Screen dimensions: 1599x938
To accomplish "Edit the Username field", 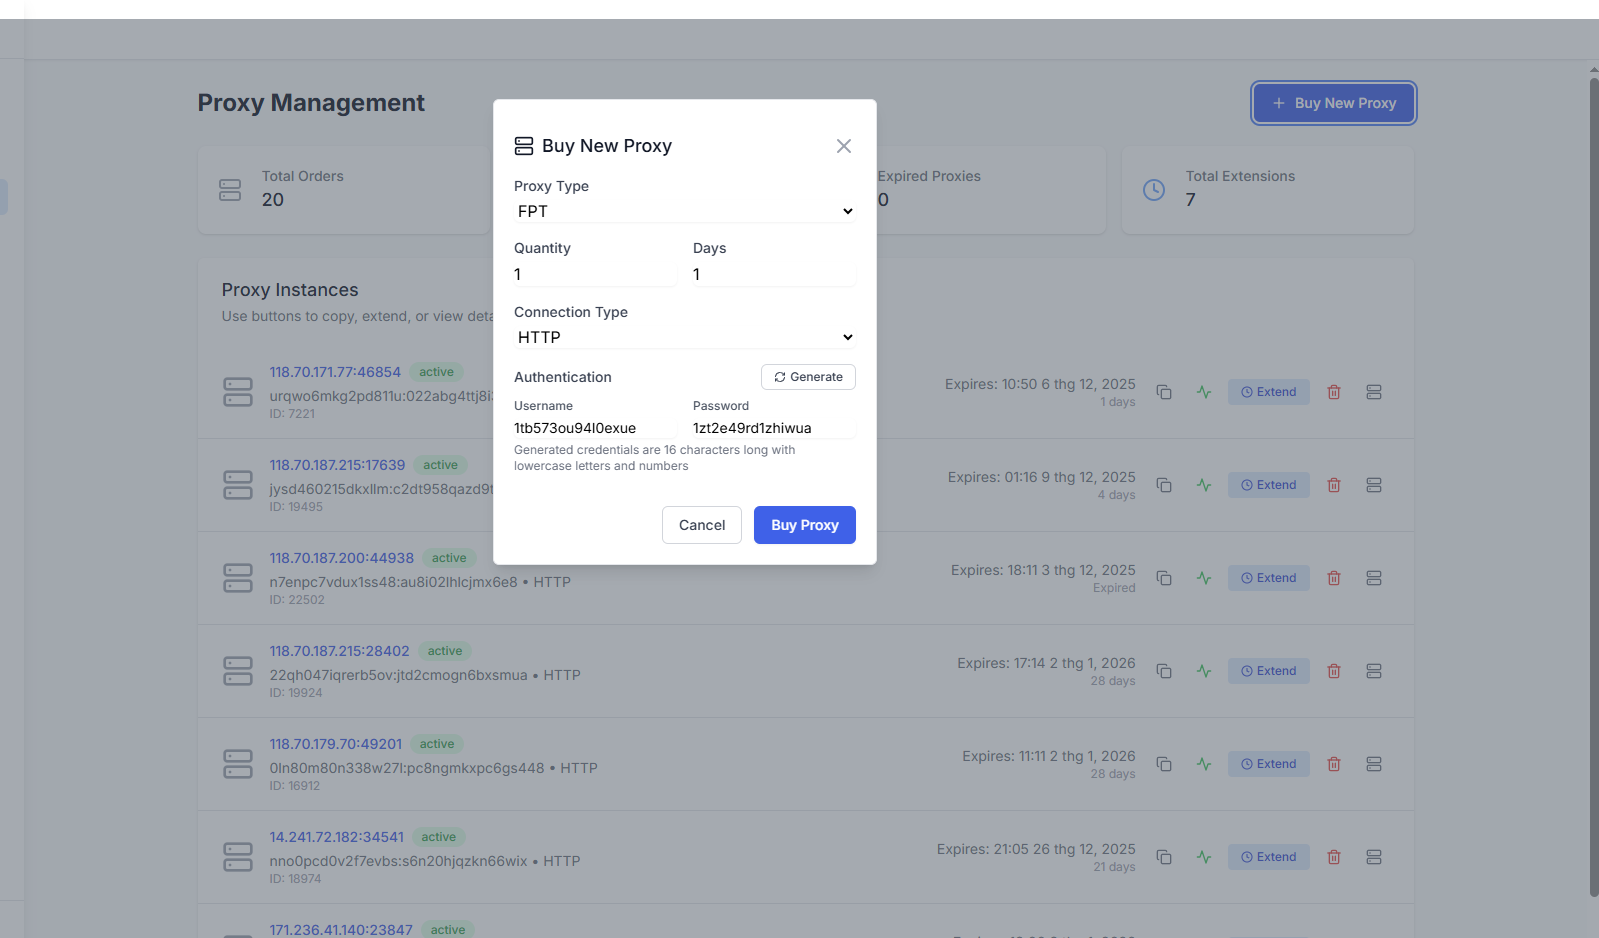I will 594,428.
